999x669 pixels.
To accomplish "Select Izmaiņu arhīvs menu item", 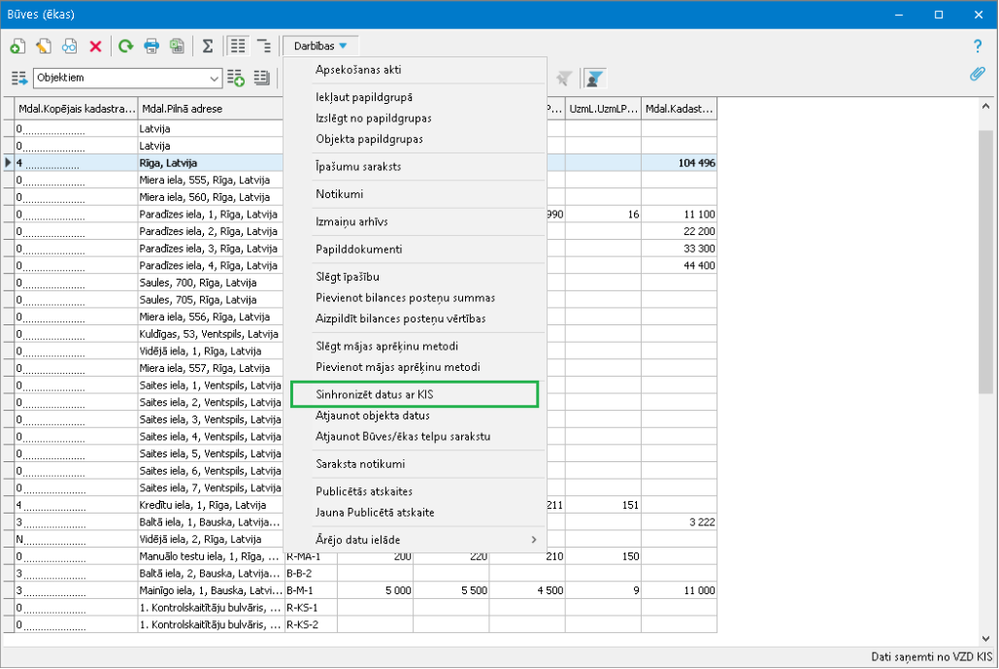I will pyautogui.click(x=415, y=222).
